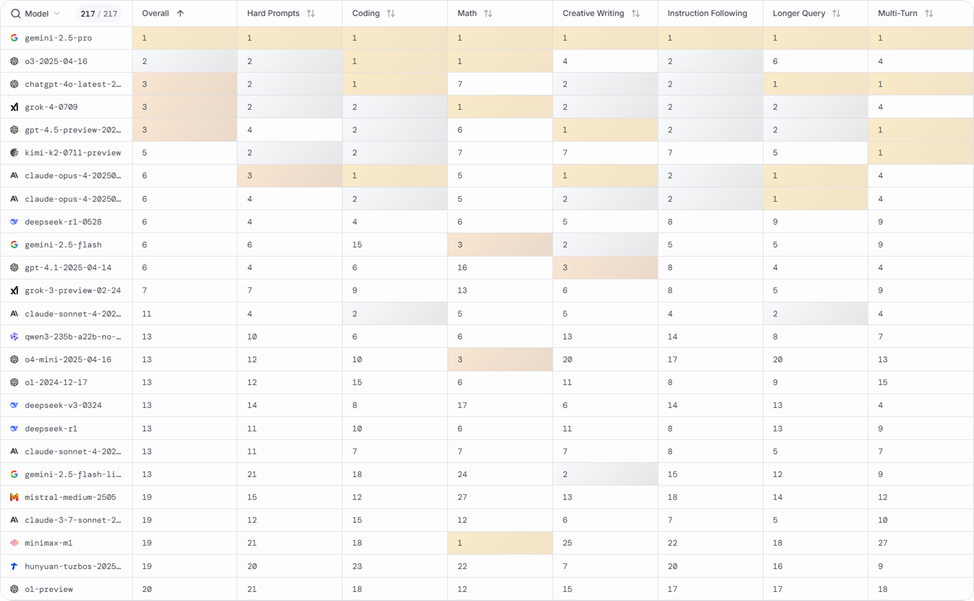Screen dimensions: 974x601
Task: Click sort arrows beside Creative Writing
Action: pyautogui.click(x=635, y=14)
